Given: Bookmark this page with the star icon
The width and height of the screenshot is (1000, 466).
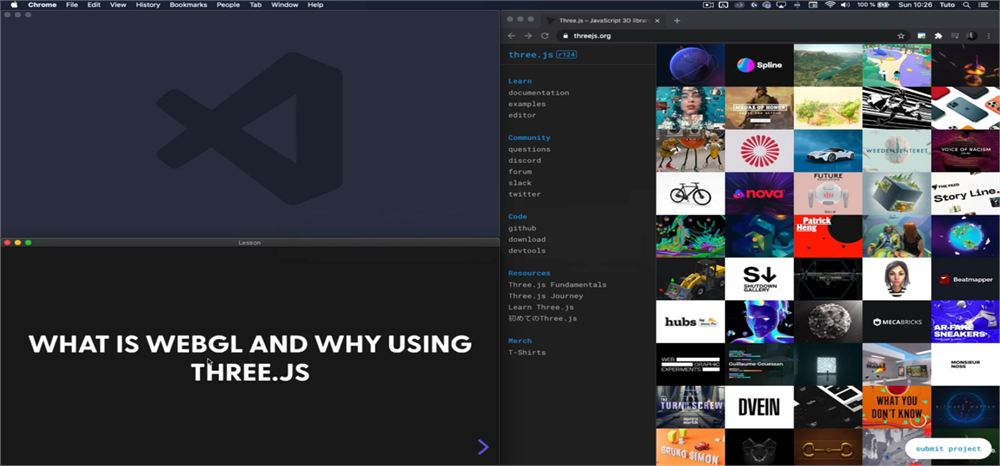Looking at the screenshot, I should click(x=901, y=36).
